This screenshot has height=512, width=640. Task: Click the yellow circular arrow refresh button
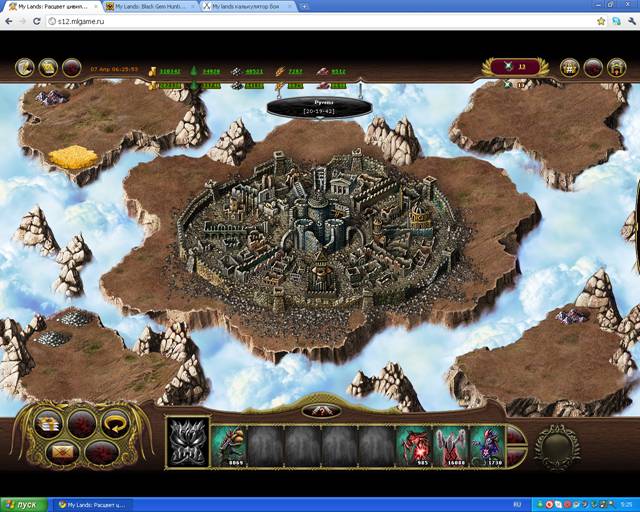(115, 425)
